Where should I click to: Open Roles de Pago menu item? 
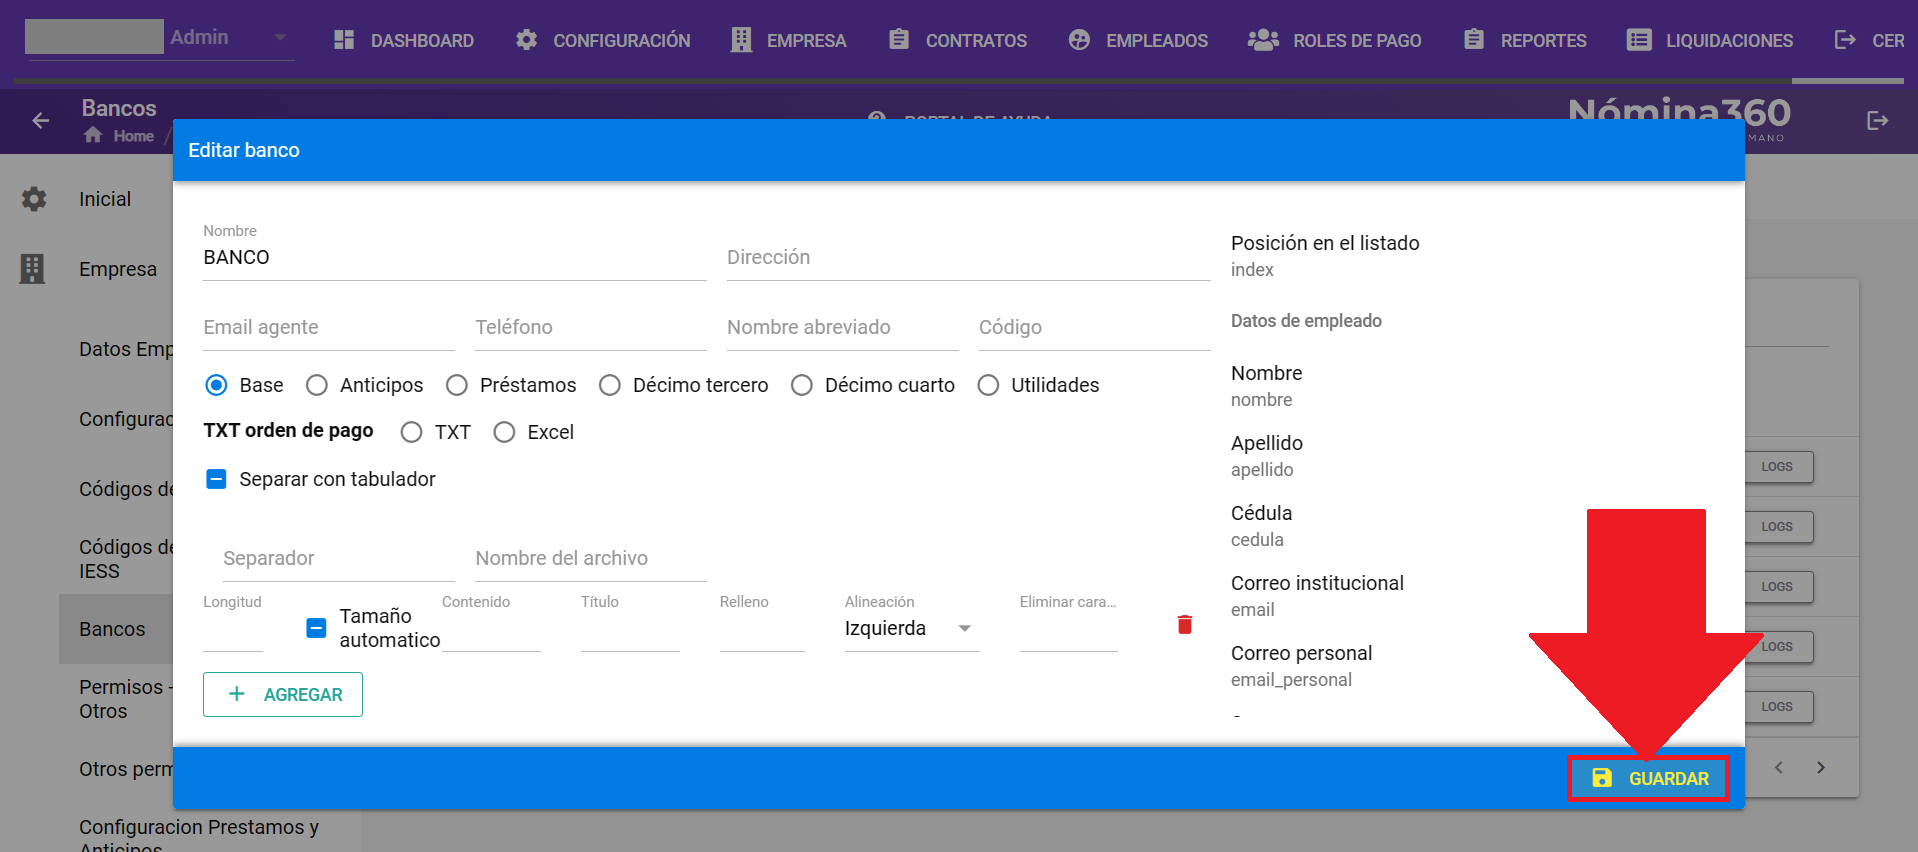coord(1335,40)
